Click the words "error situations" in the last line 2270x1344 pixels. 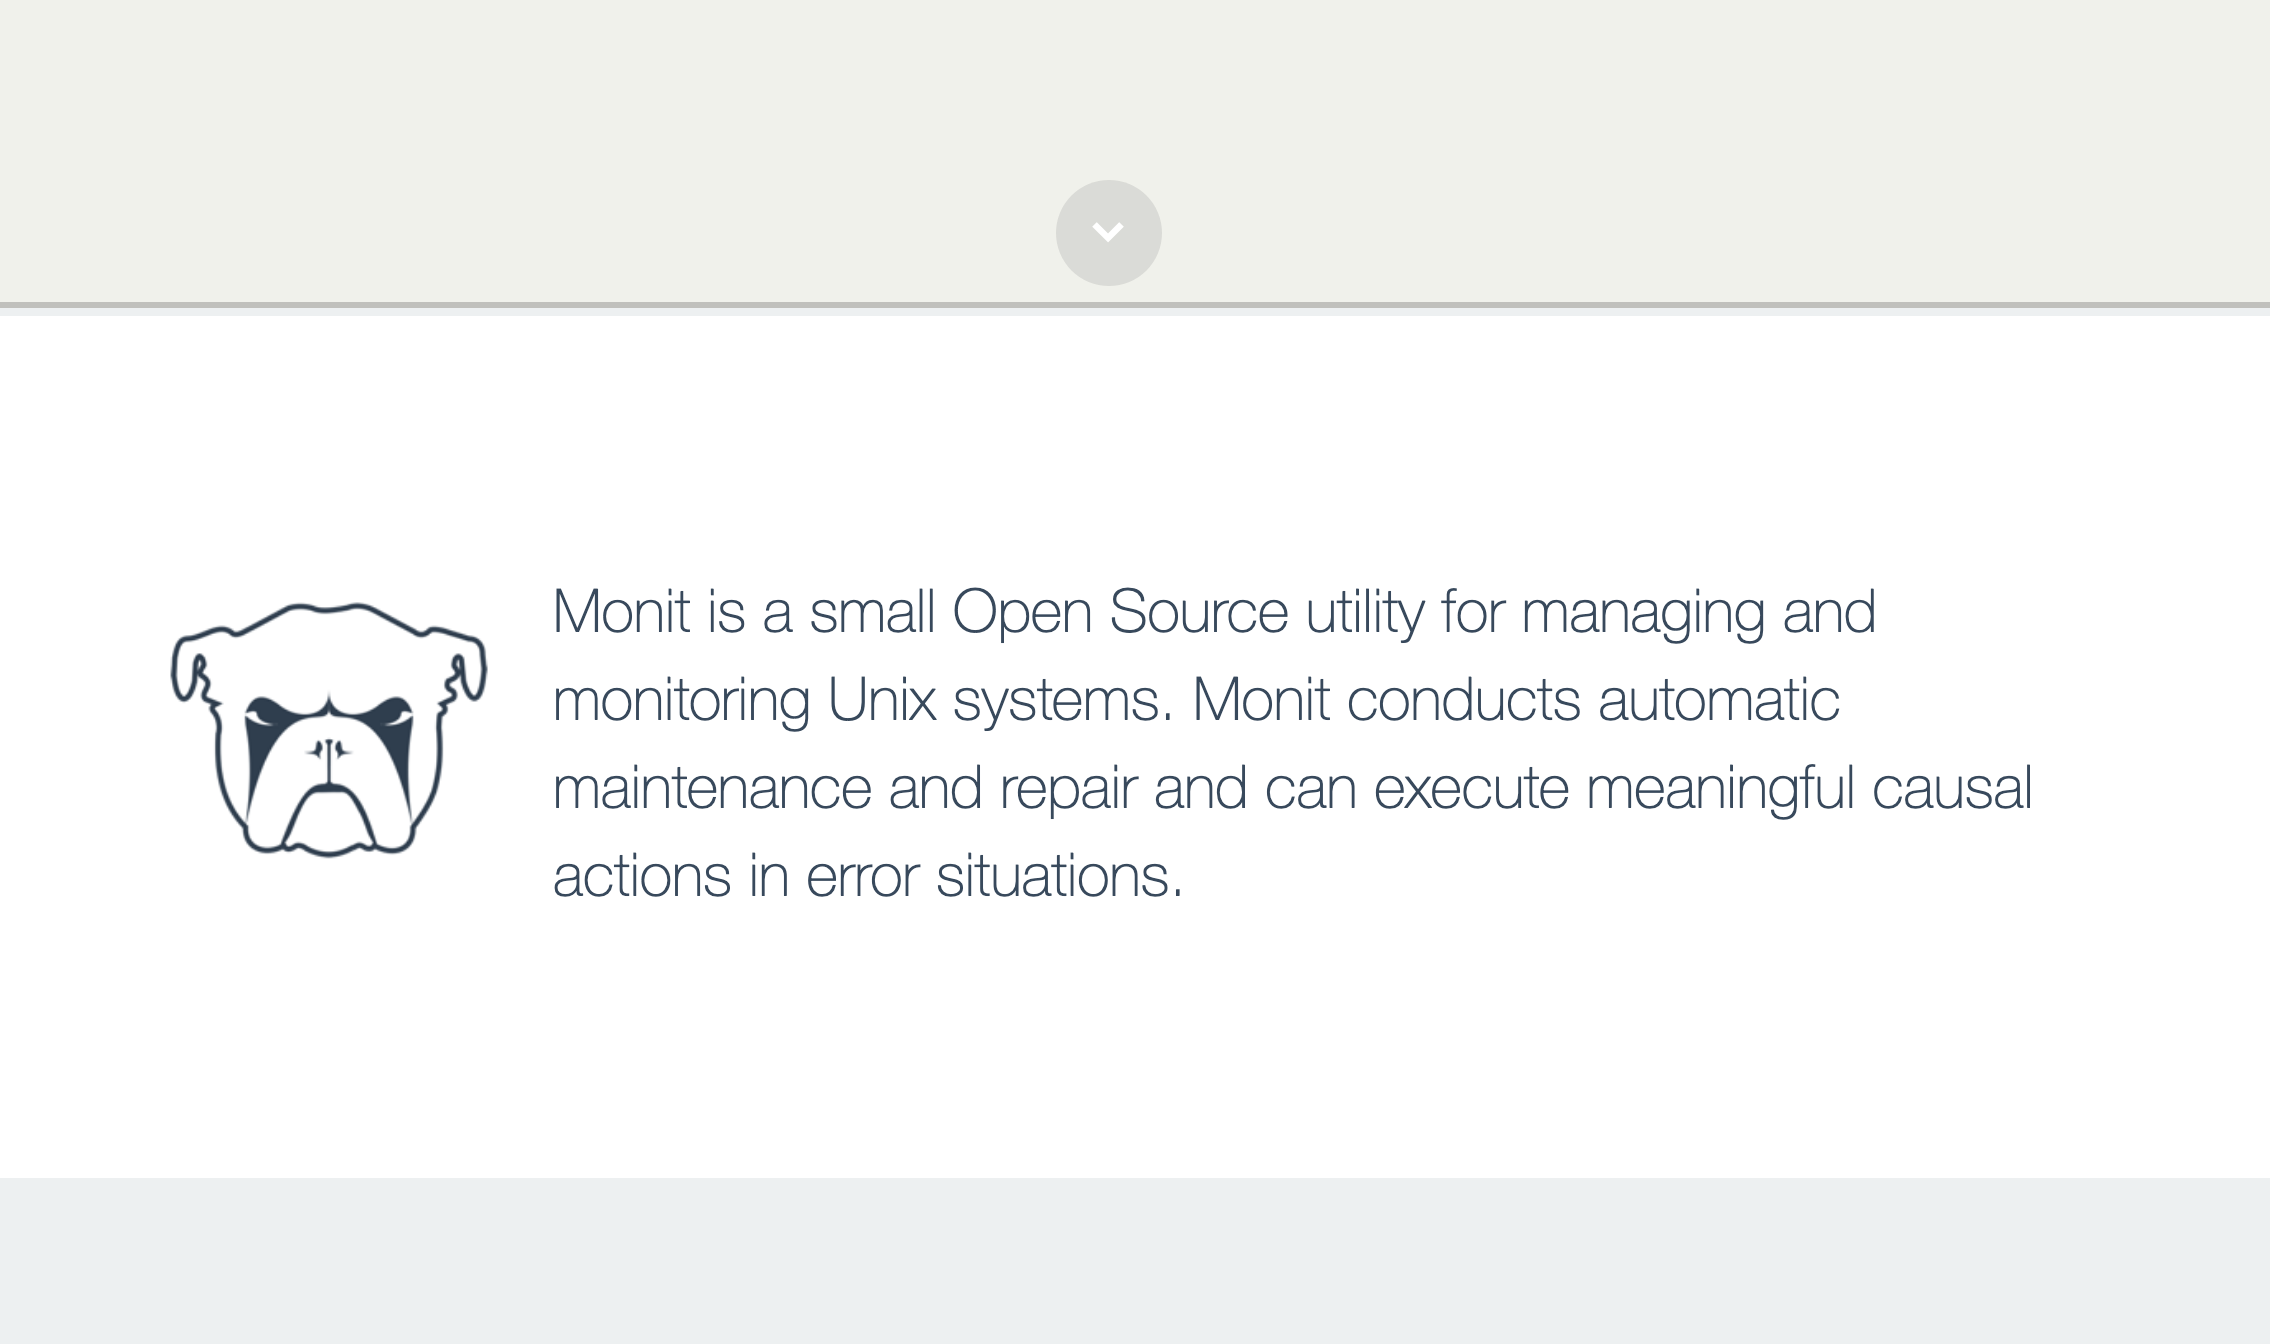pyautogui.click(x=994, y=876)
